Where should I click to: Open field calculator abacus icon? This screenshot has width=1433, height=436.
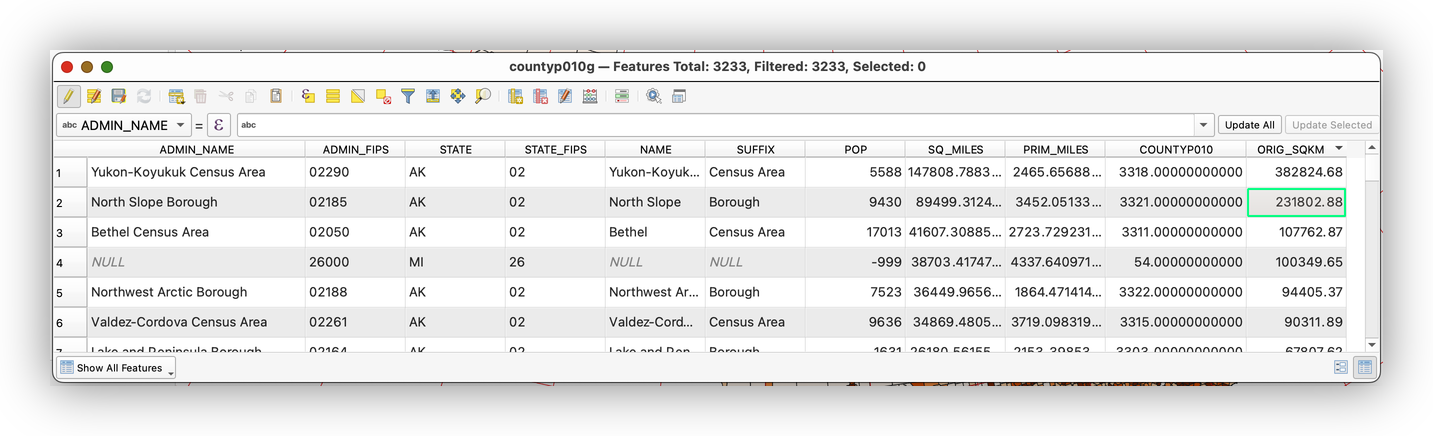[x=590, y=96]
